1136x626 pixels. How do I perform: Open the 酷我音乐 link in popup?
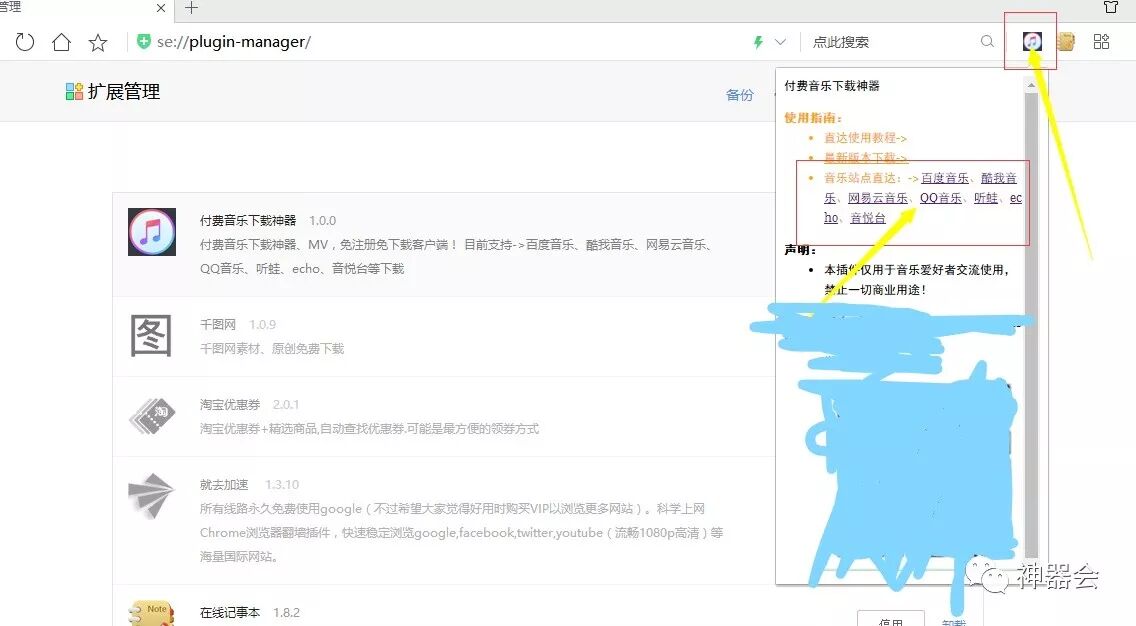[998, 178]
